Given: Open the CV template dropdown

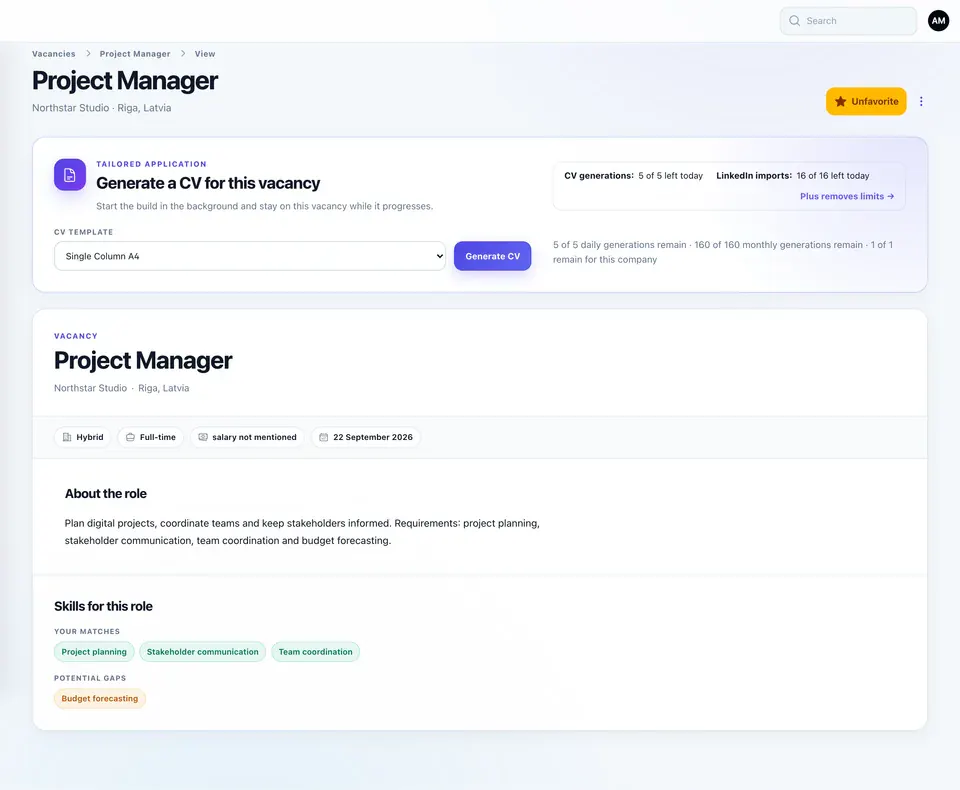Looking at the screenshot, I should coord(250,256).
